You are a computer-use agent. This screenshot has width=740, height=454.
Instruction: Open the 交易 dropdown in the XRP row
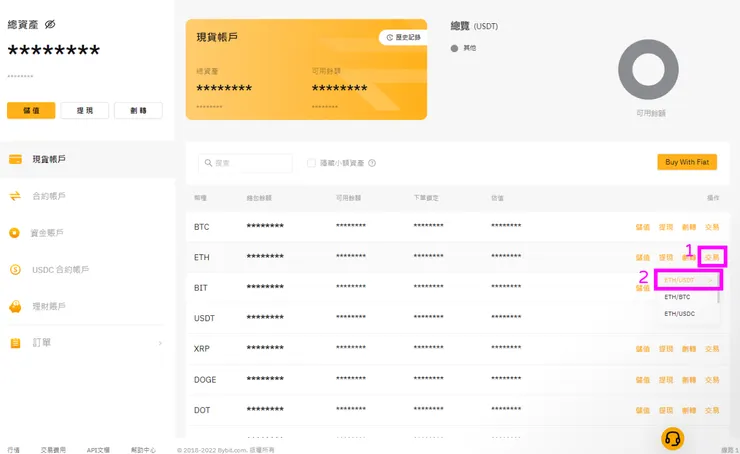point(712,349)
